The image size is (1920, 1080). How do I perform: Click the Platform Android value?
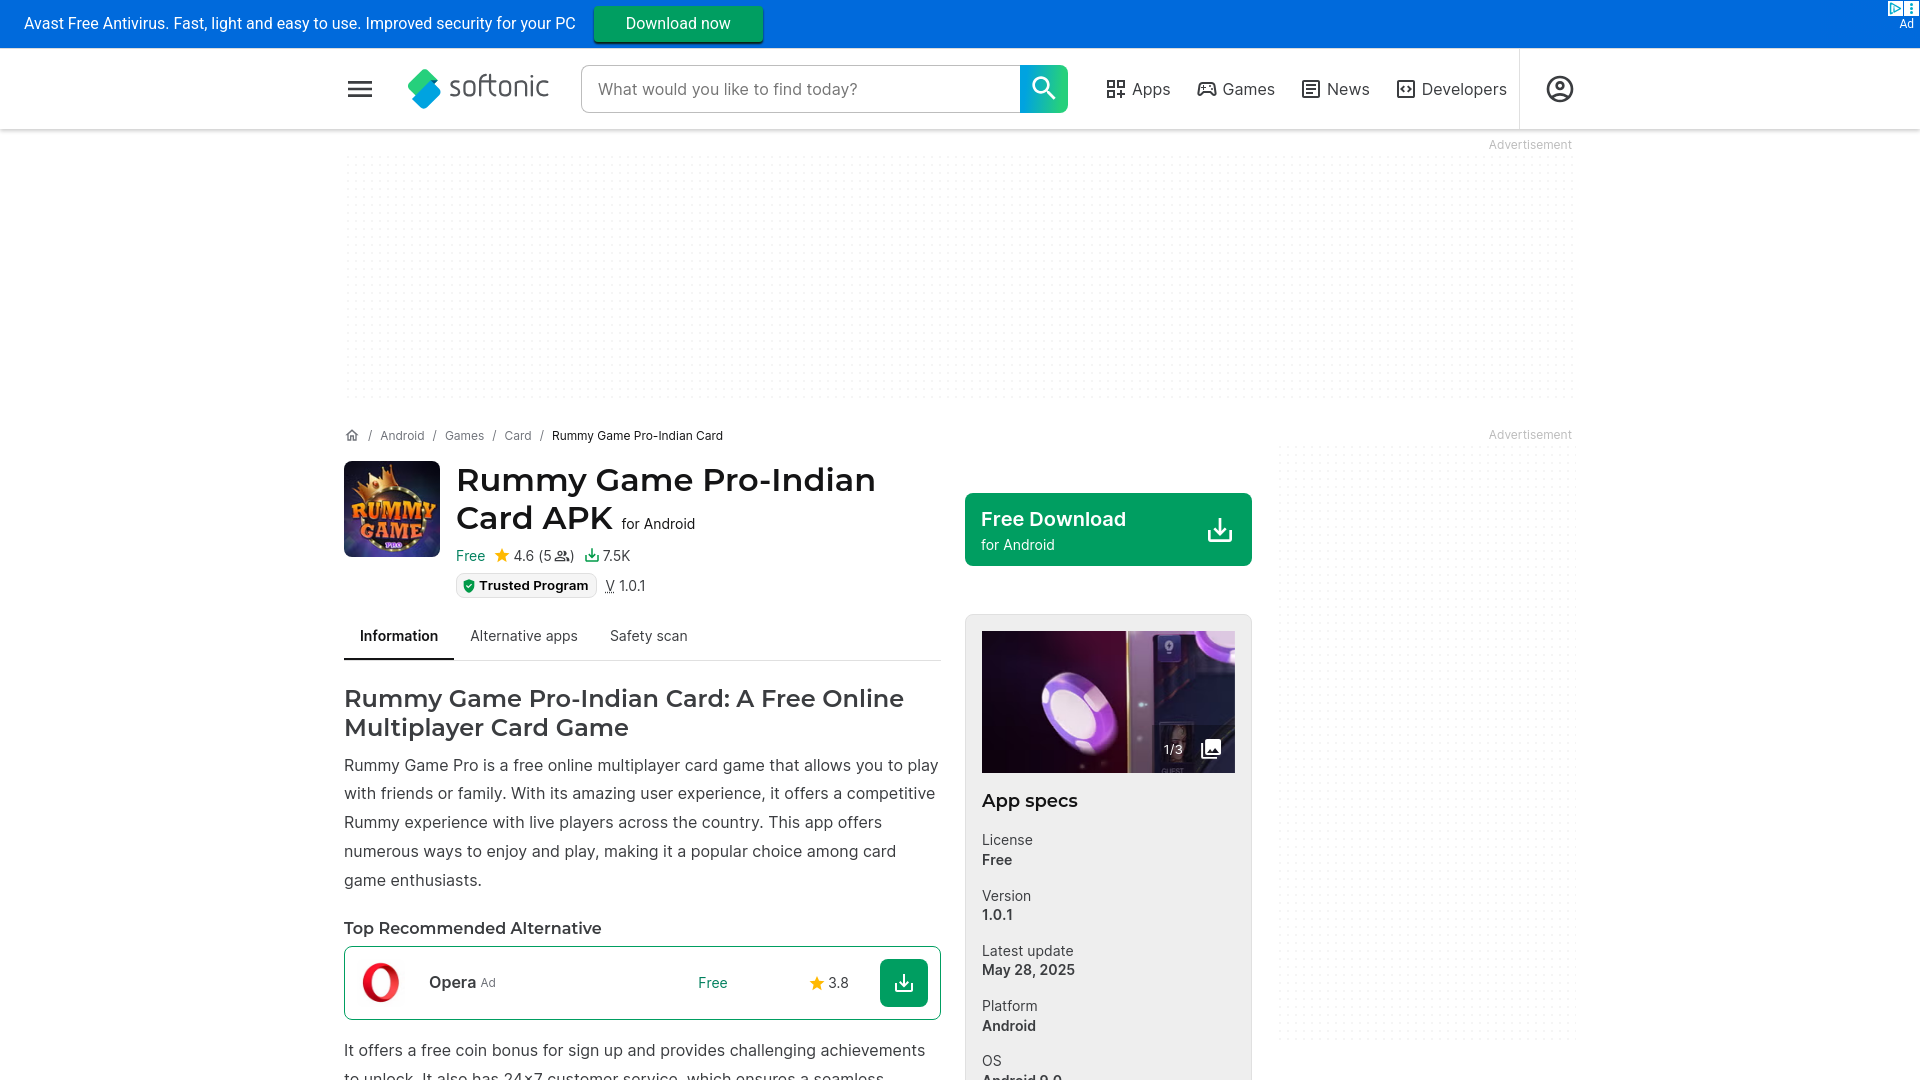(1009, 1026)
